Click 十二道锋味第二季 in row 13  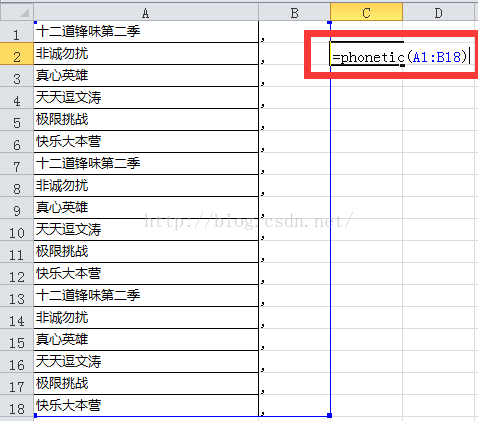88,295
